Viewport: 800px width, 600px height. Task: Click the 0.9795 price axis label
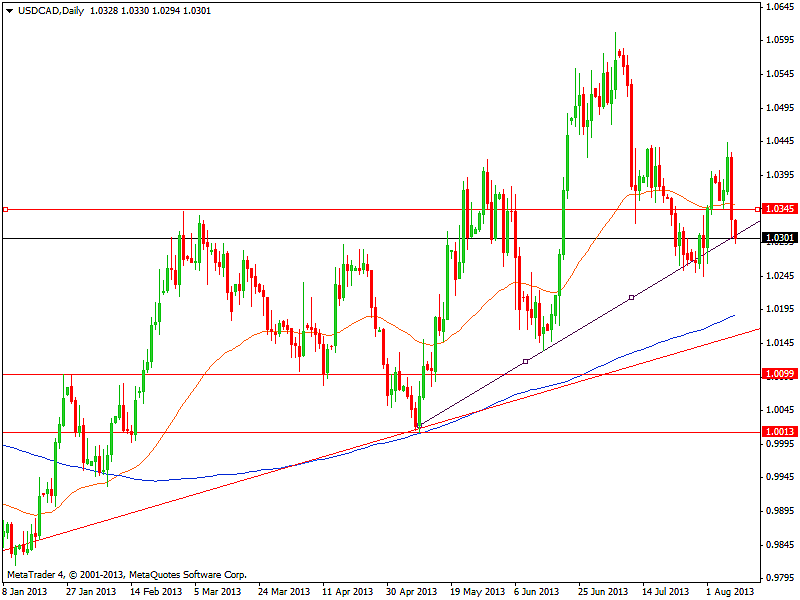pyautogui.click(x=779, y=577)
